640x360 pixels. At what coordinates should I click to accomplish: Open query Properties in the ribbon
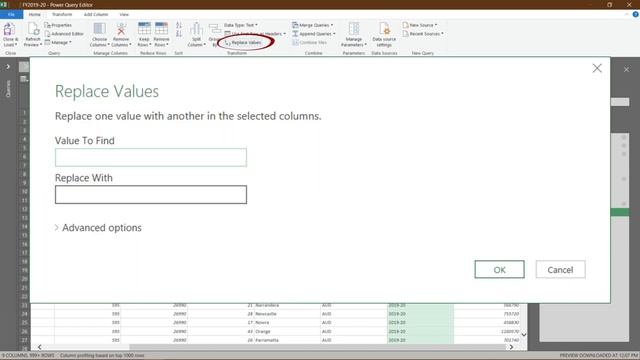(x=58, y=25)
